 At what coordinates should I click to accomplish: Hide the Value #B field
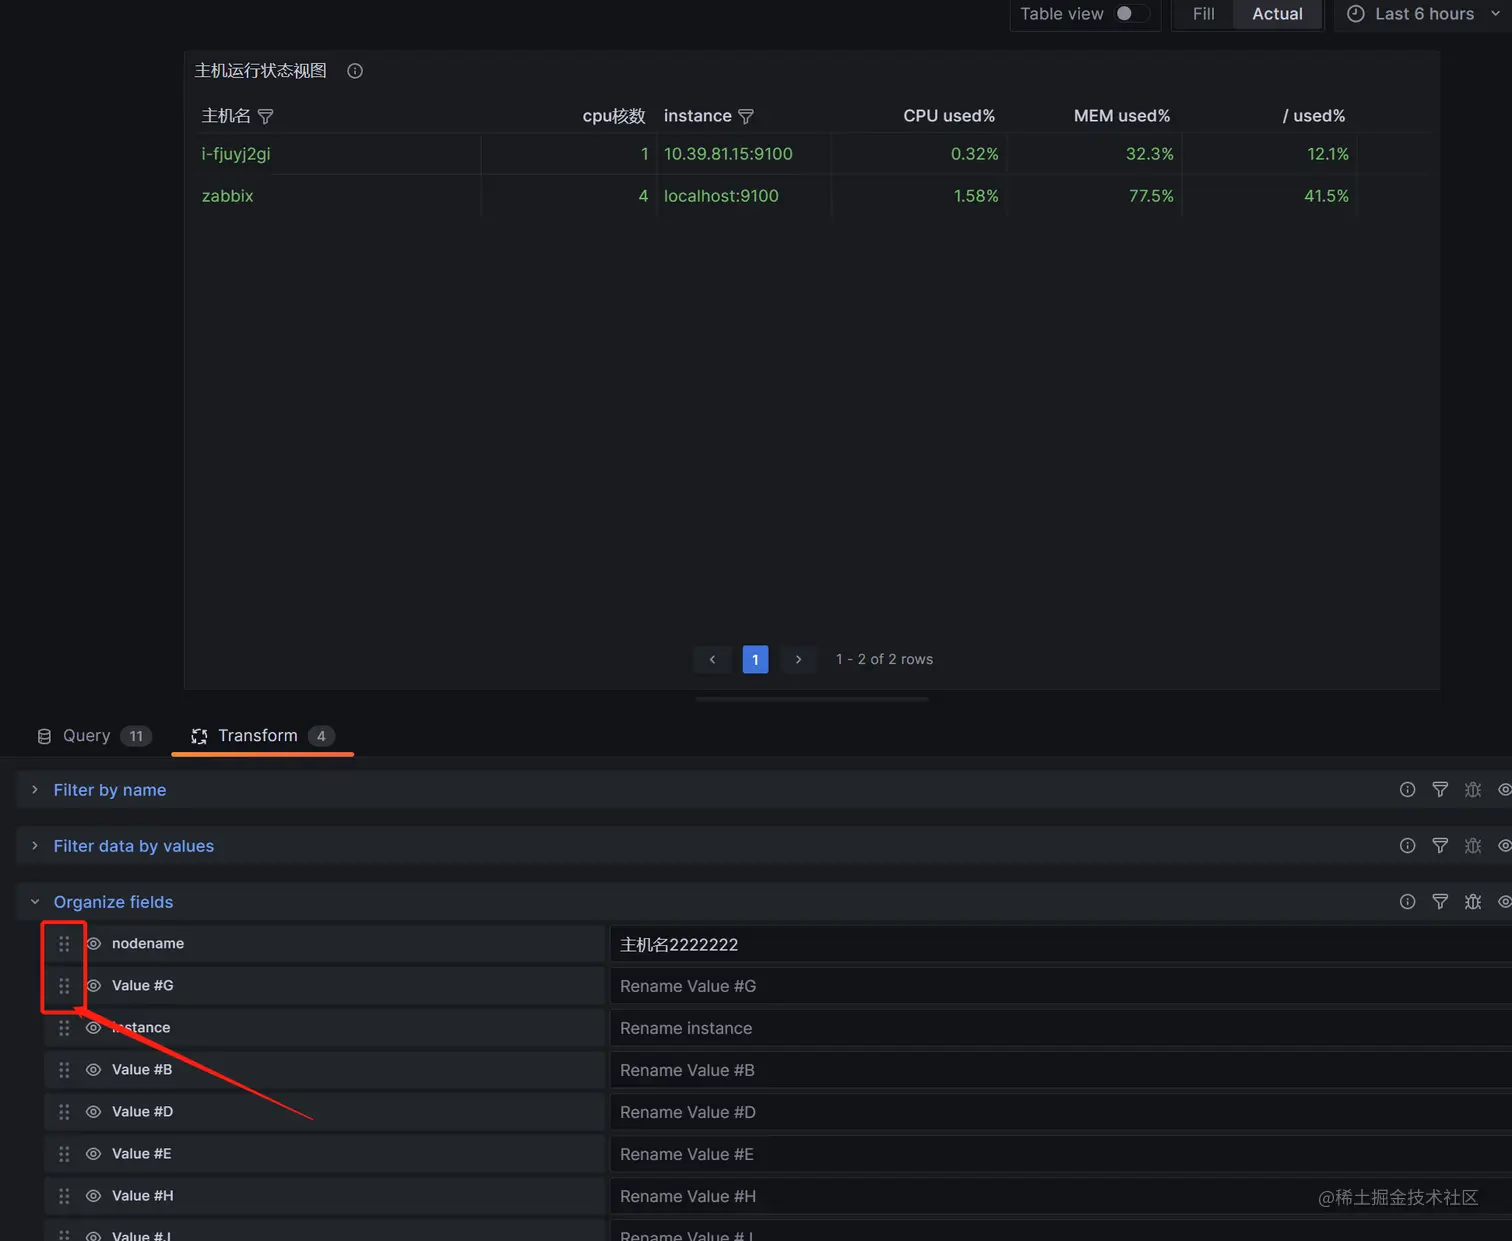coord(94,1070)
